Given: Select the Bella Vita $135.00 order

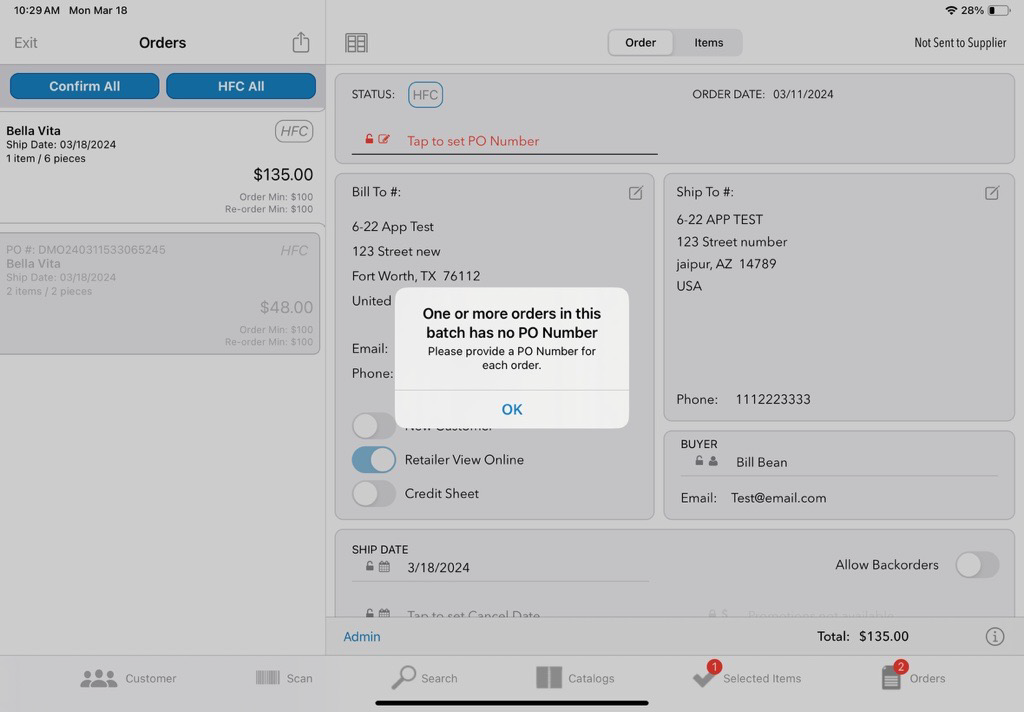Looking at the screenshot, I should point(160,168).
